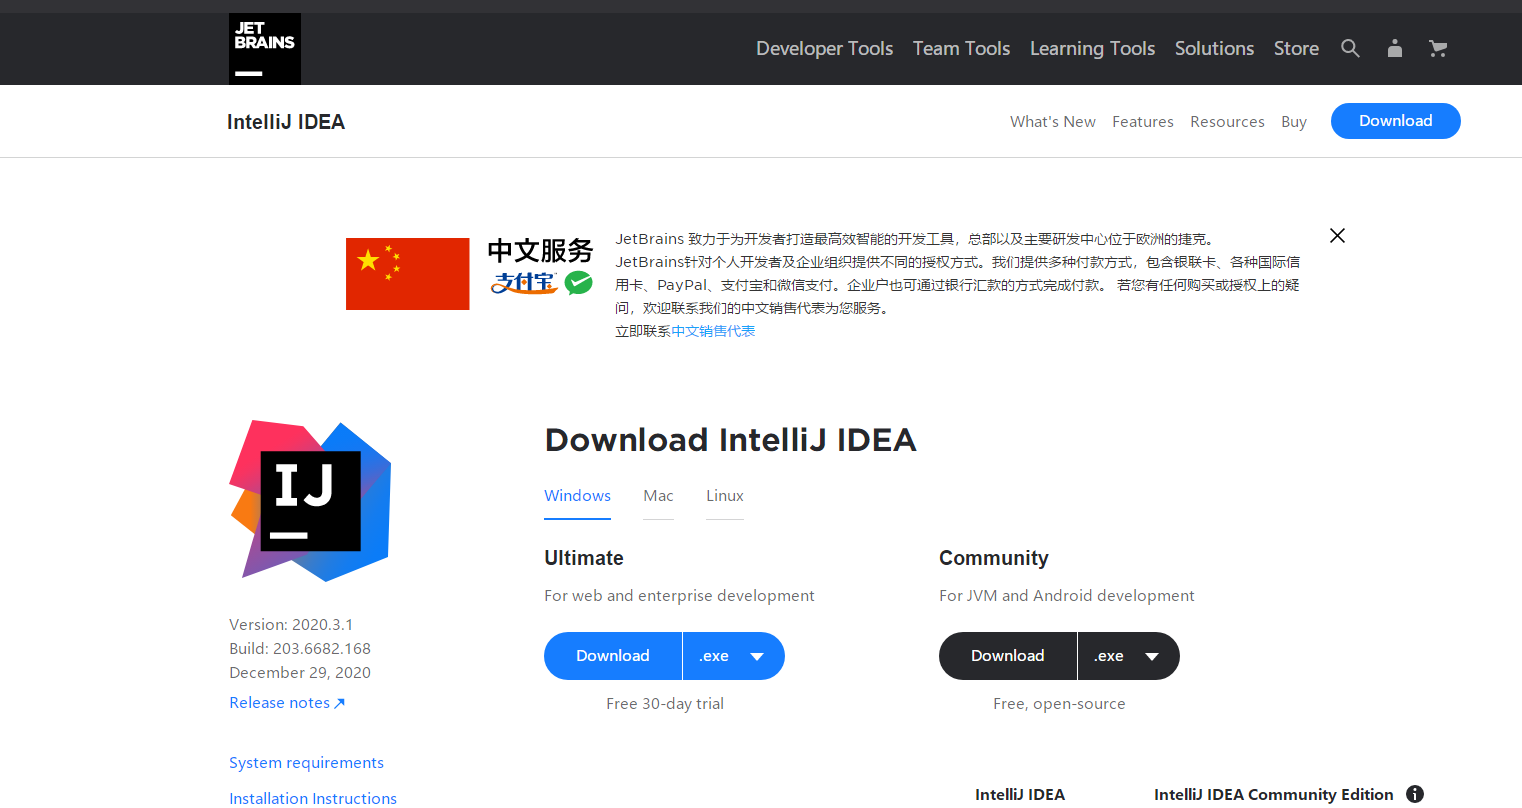Click the 'IntelliJ IDEA Community Edition' column header
The height and width of the screenshot is (808, 1522).
click(x=1273, y=795)
